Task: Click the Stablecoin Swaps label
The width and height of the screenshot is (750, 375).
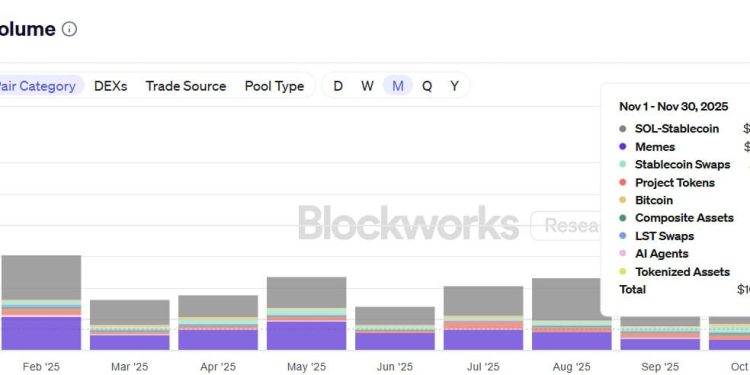Action: point(683,165)
